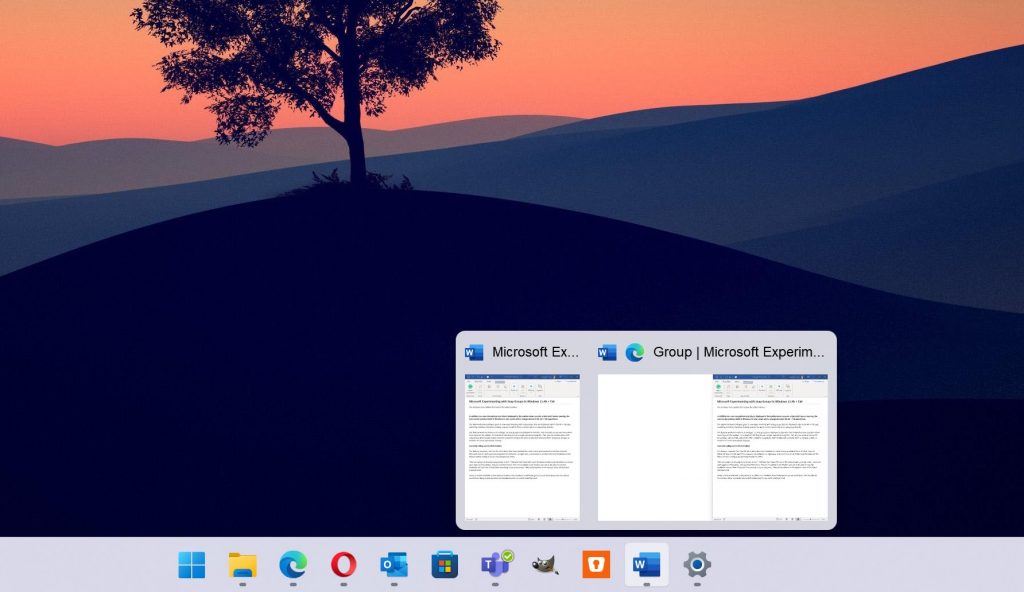Launch the Opera browser
The image size is (1024, 592).
(x=343, y=566)
